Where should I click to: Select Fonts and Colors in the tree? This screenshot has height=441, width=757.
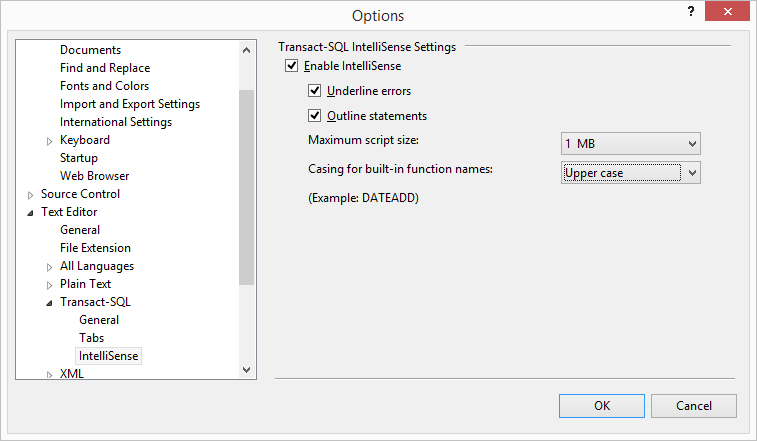[104, 86]
